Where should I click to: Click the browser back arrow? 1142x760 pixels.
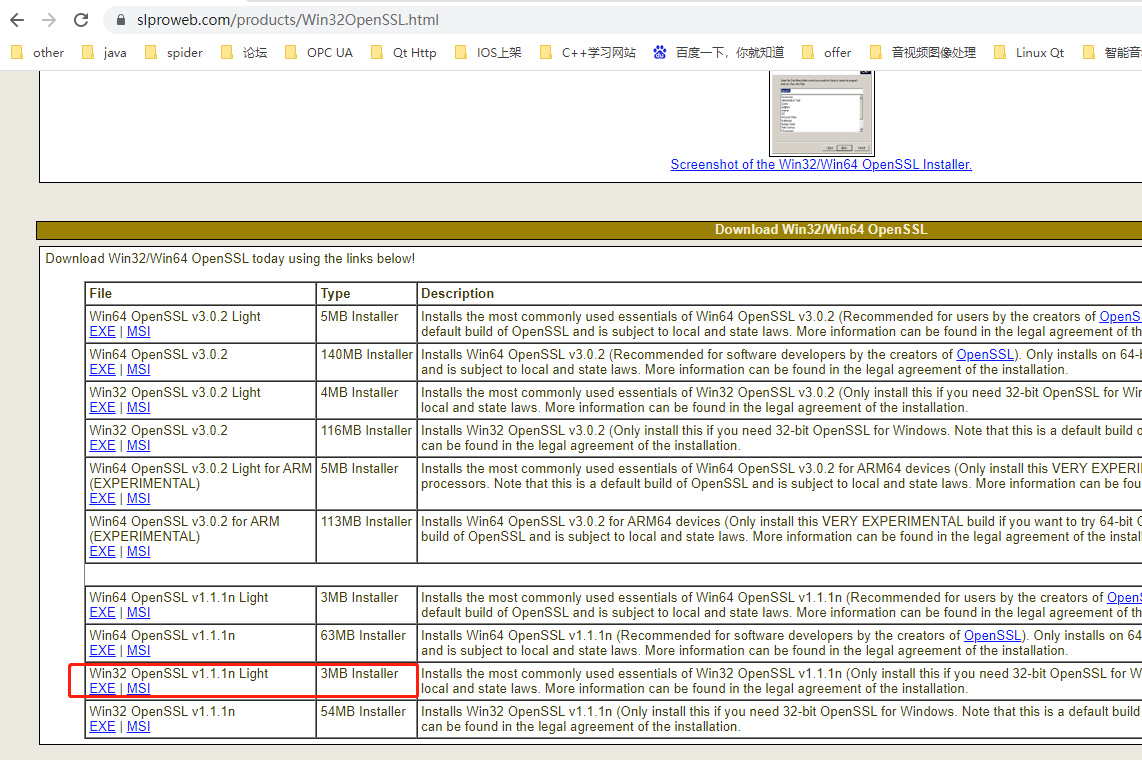point(17,20)
